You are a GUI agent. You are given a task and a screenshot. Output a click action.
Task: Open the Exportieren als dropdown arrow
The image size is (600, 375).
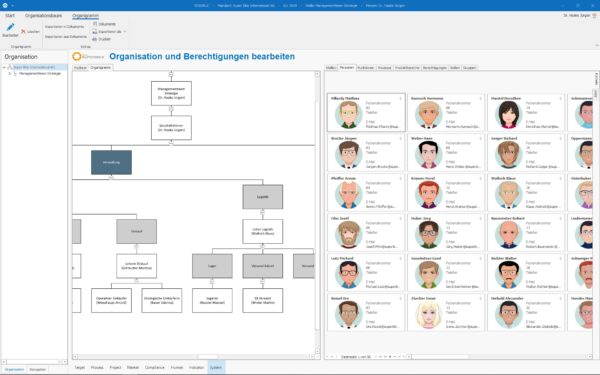125,31
